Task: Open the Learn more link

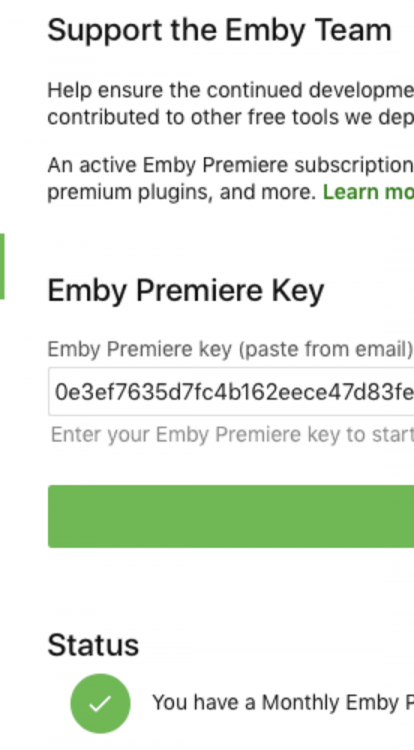Action: 368,192
